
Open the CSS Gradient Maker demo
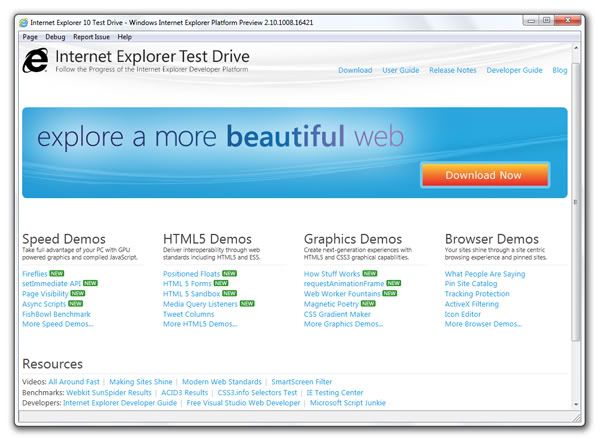[x=337, y=314]
